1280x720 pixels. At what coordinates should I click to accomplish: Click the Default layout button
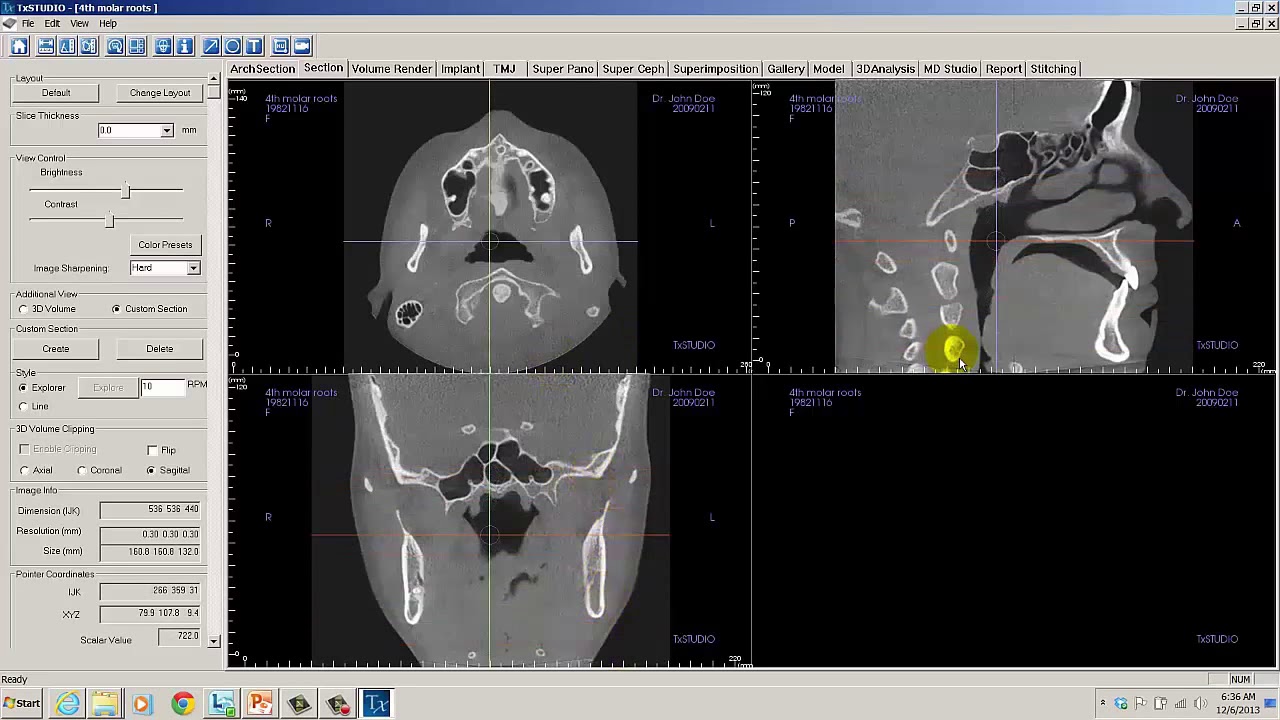[x=56, y=93]
